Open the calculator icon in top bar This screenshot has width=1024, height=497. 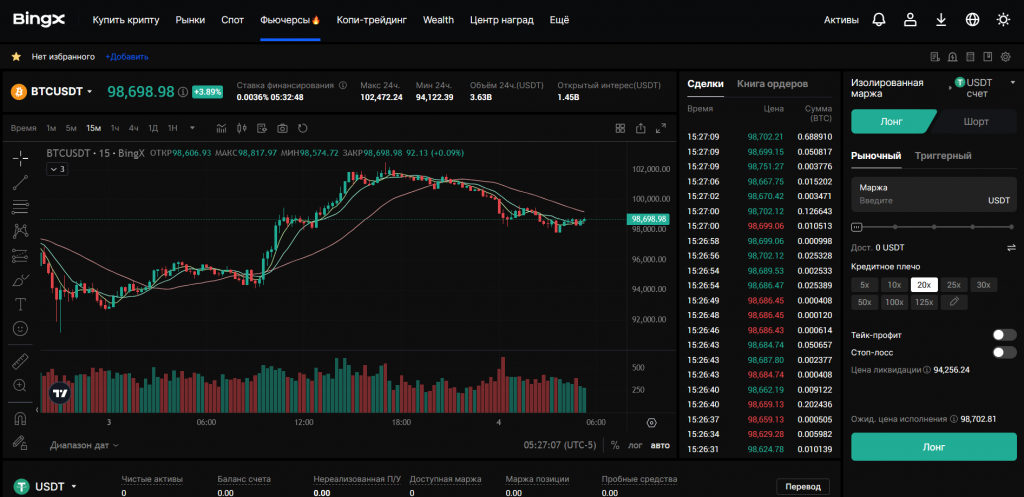coord(970,57)
